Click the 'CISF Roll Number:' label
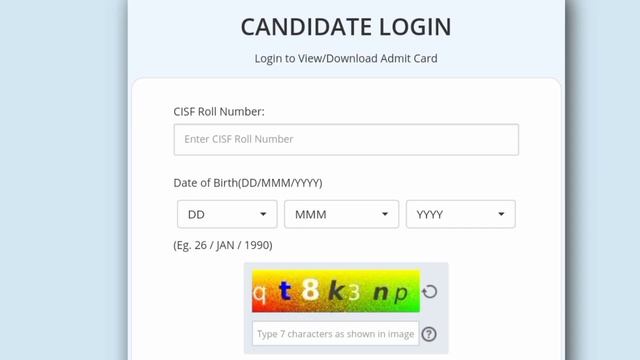 (x=219, y=112)
